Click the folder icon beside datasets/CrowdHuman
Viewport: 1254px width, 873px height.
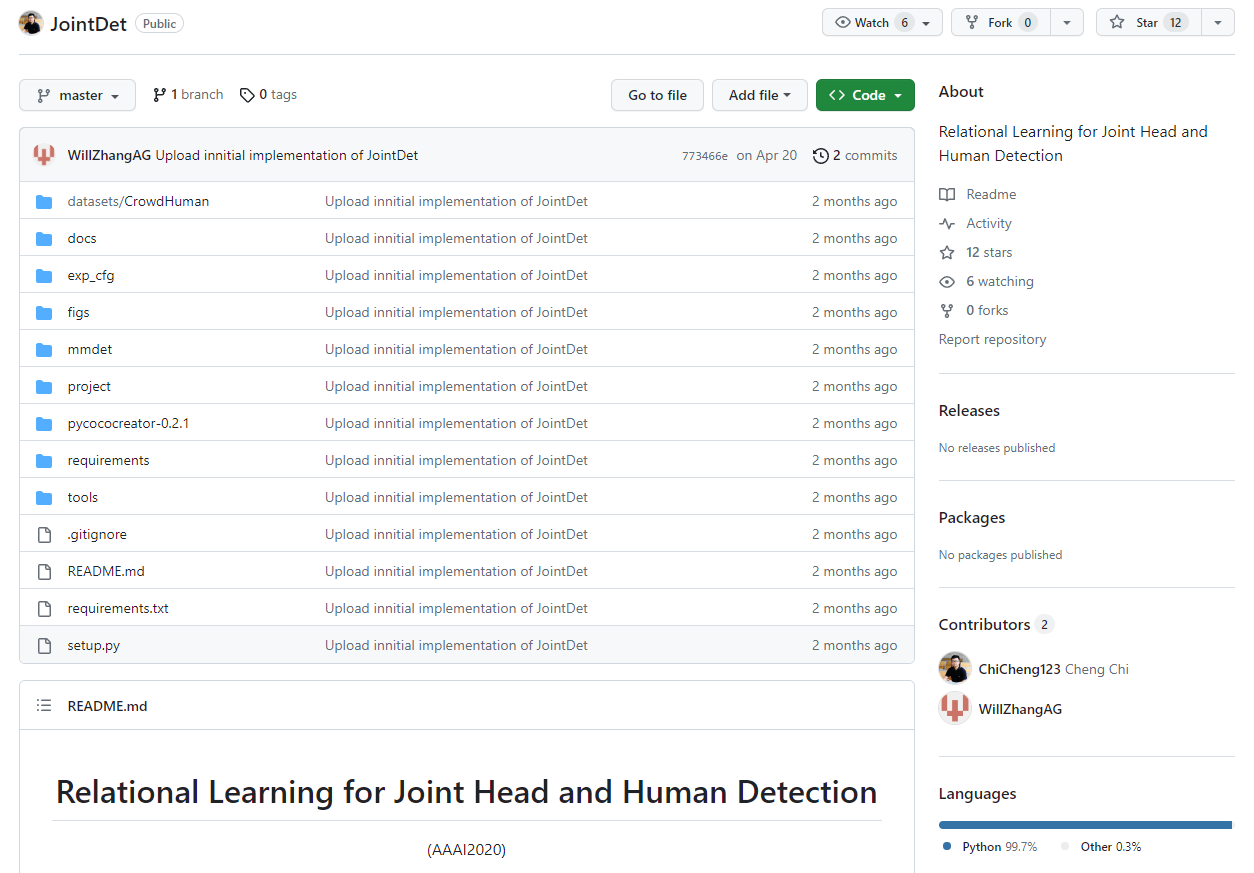44,201
